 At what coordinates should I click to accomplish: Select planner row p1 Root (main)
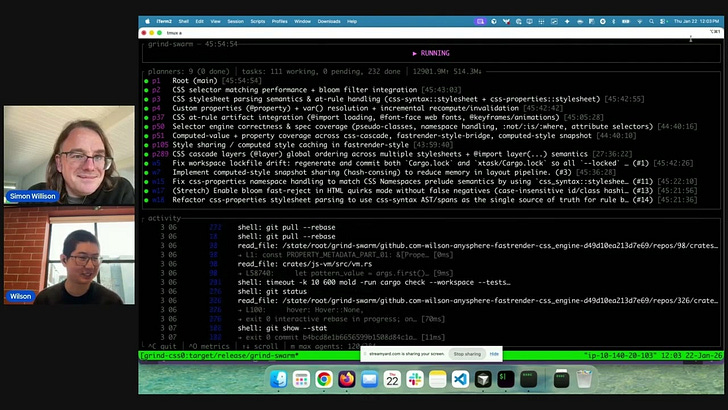pos(203,81)
